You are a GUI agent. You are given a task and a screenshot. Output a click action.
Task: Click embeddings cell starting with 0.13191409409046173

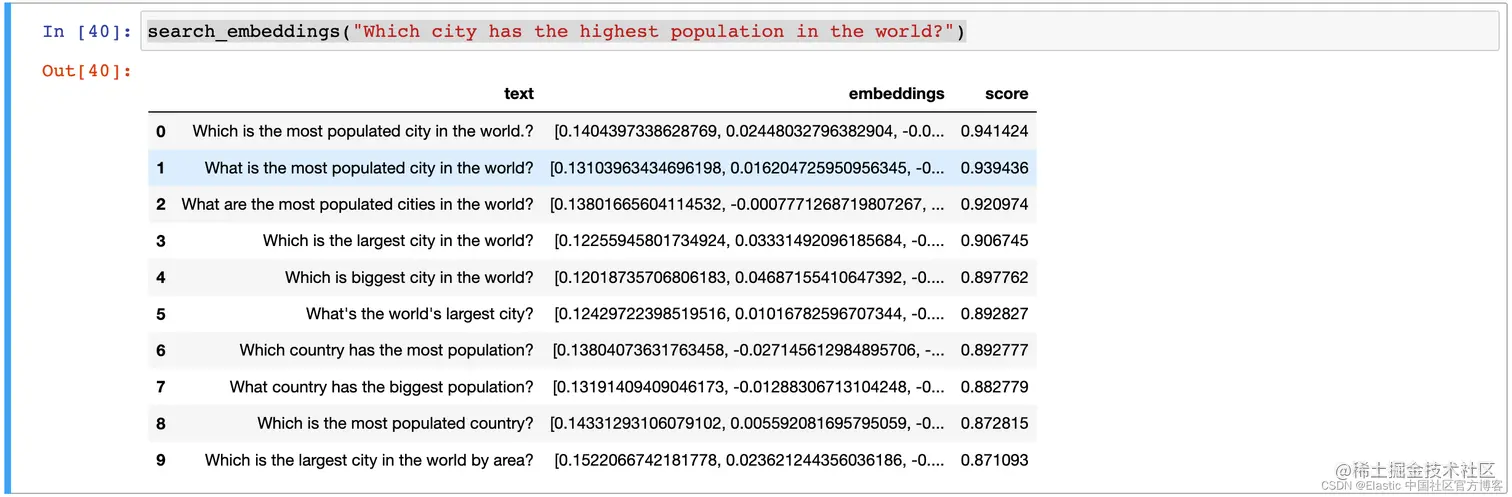[x=749, y=387]
